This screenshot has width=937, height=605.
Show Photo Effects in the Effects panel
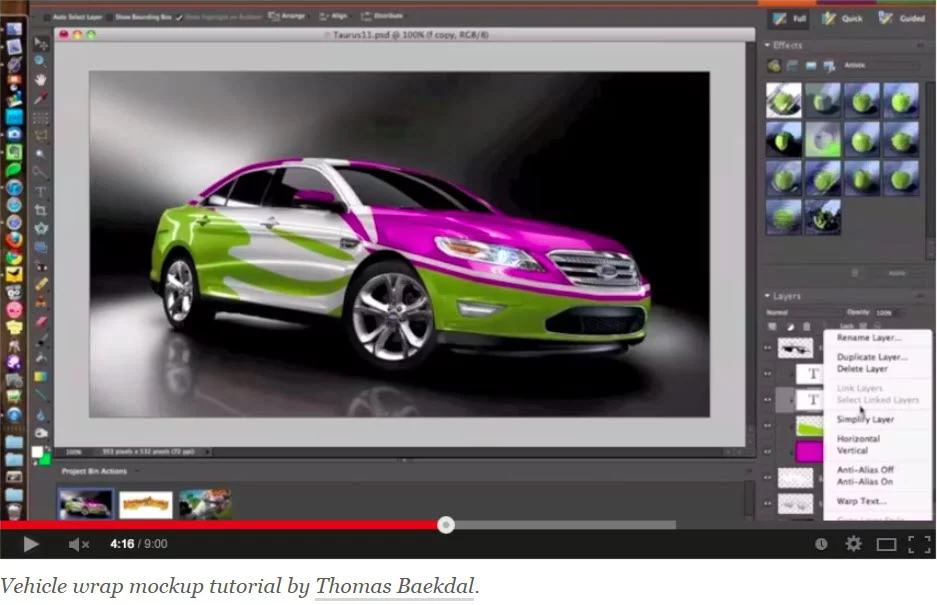[811, 66]
